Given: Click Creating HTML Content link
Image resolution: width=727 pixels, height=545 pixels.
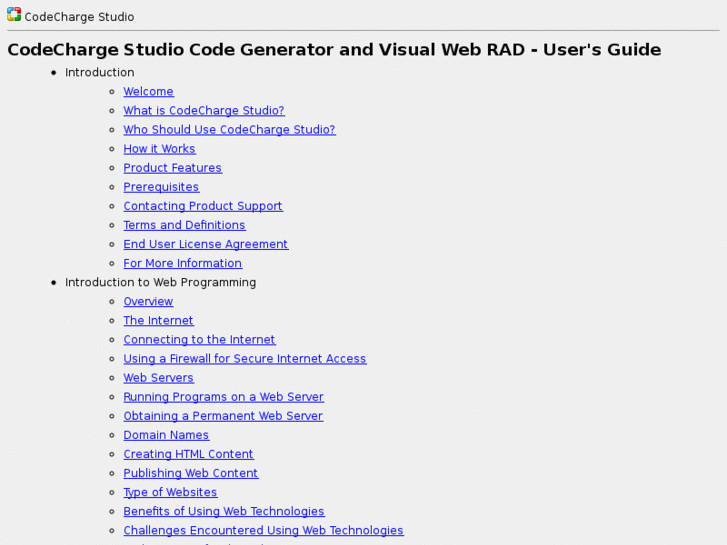Looking at the screenshot, I should click(188, 454).
